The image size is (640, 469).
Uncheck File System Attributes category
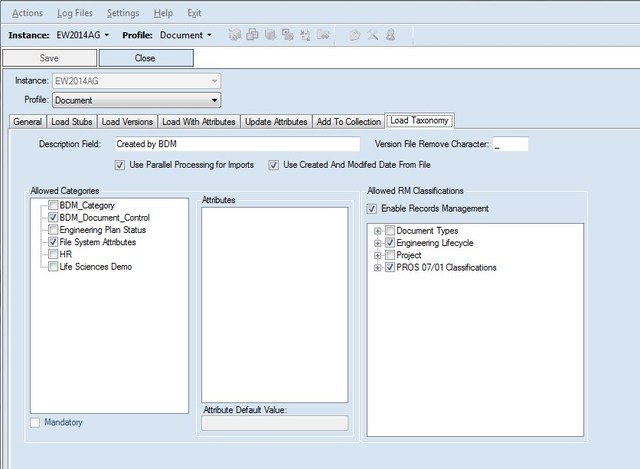pos(52,242)
